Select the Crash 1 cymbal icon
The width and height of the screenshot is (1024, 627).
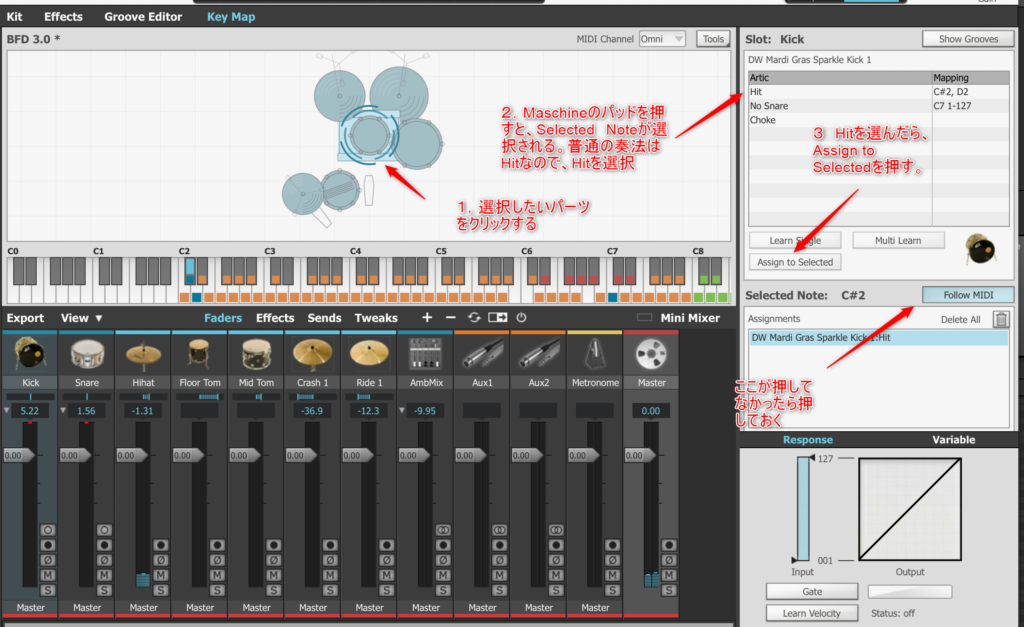(312, 353)
